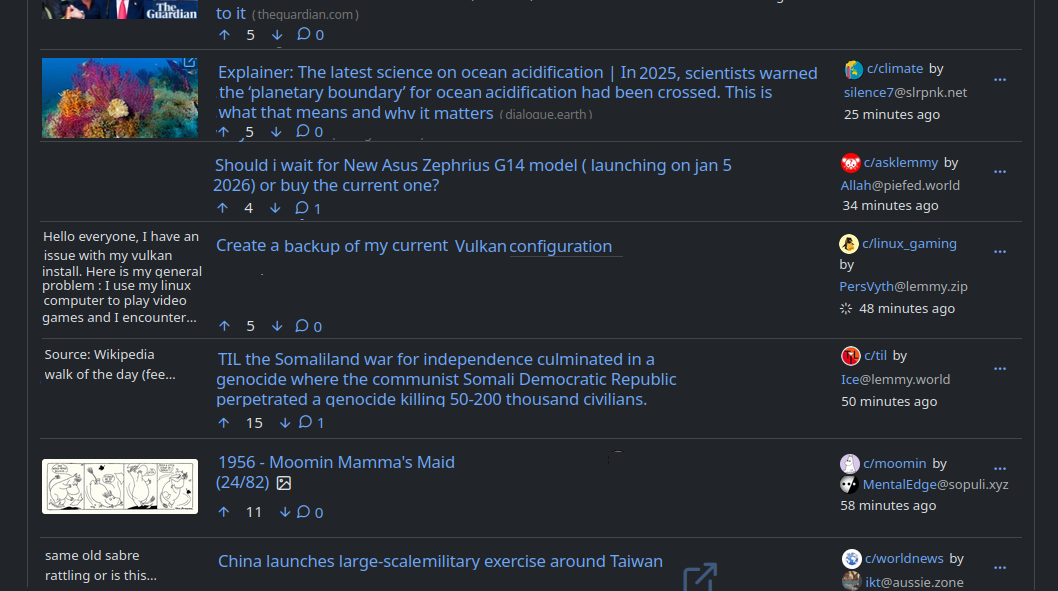1058x591 pixels.
Task: Downvote the Asus Zephyrus G14 post
Action: [275, 208]
